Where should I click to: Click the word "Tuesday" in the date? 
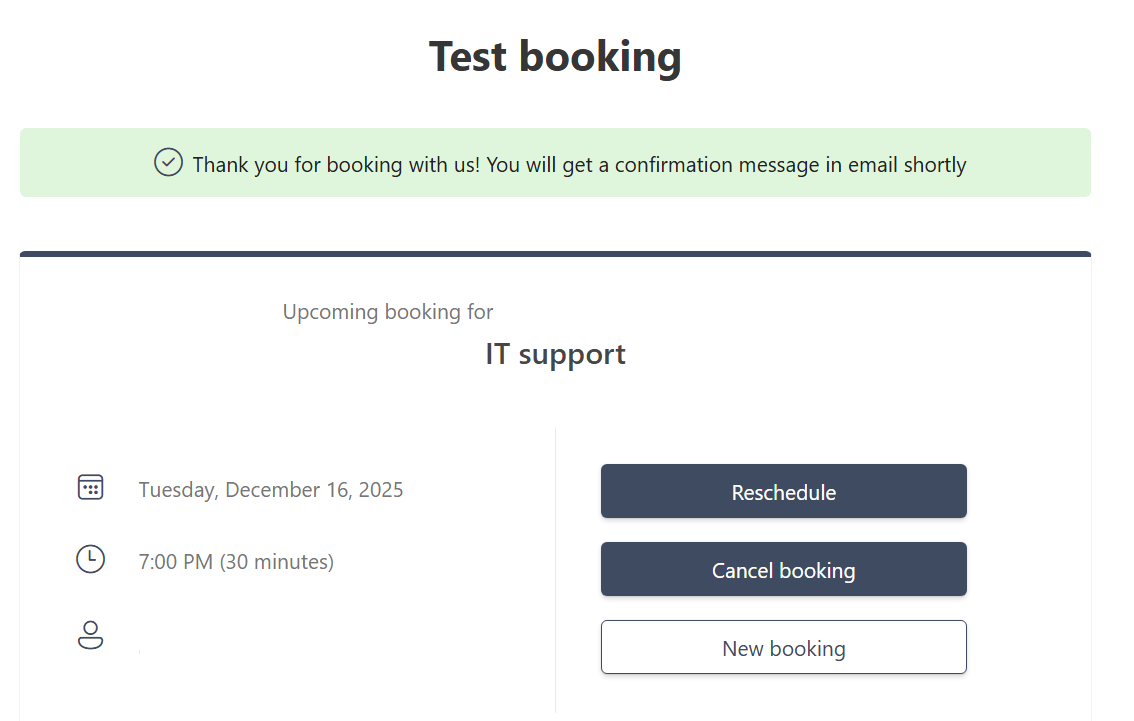[x=176, y=490]
